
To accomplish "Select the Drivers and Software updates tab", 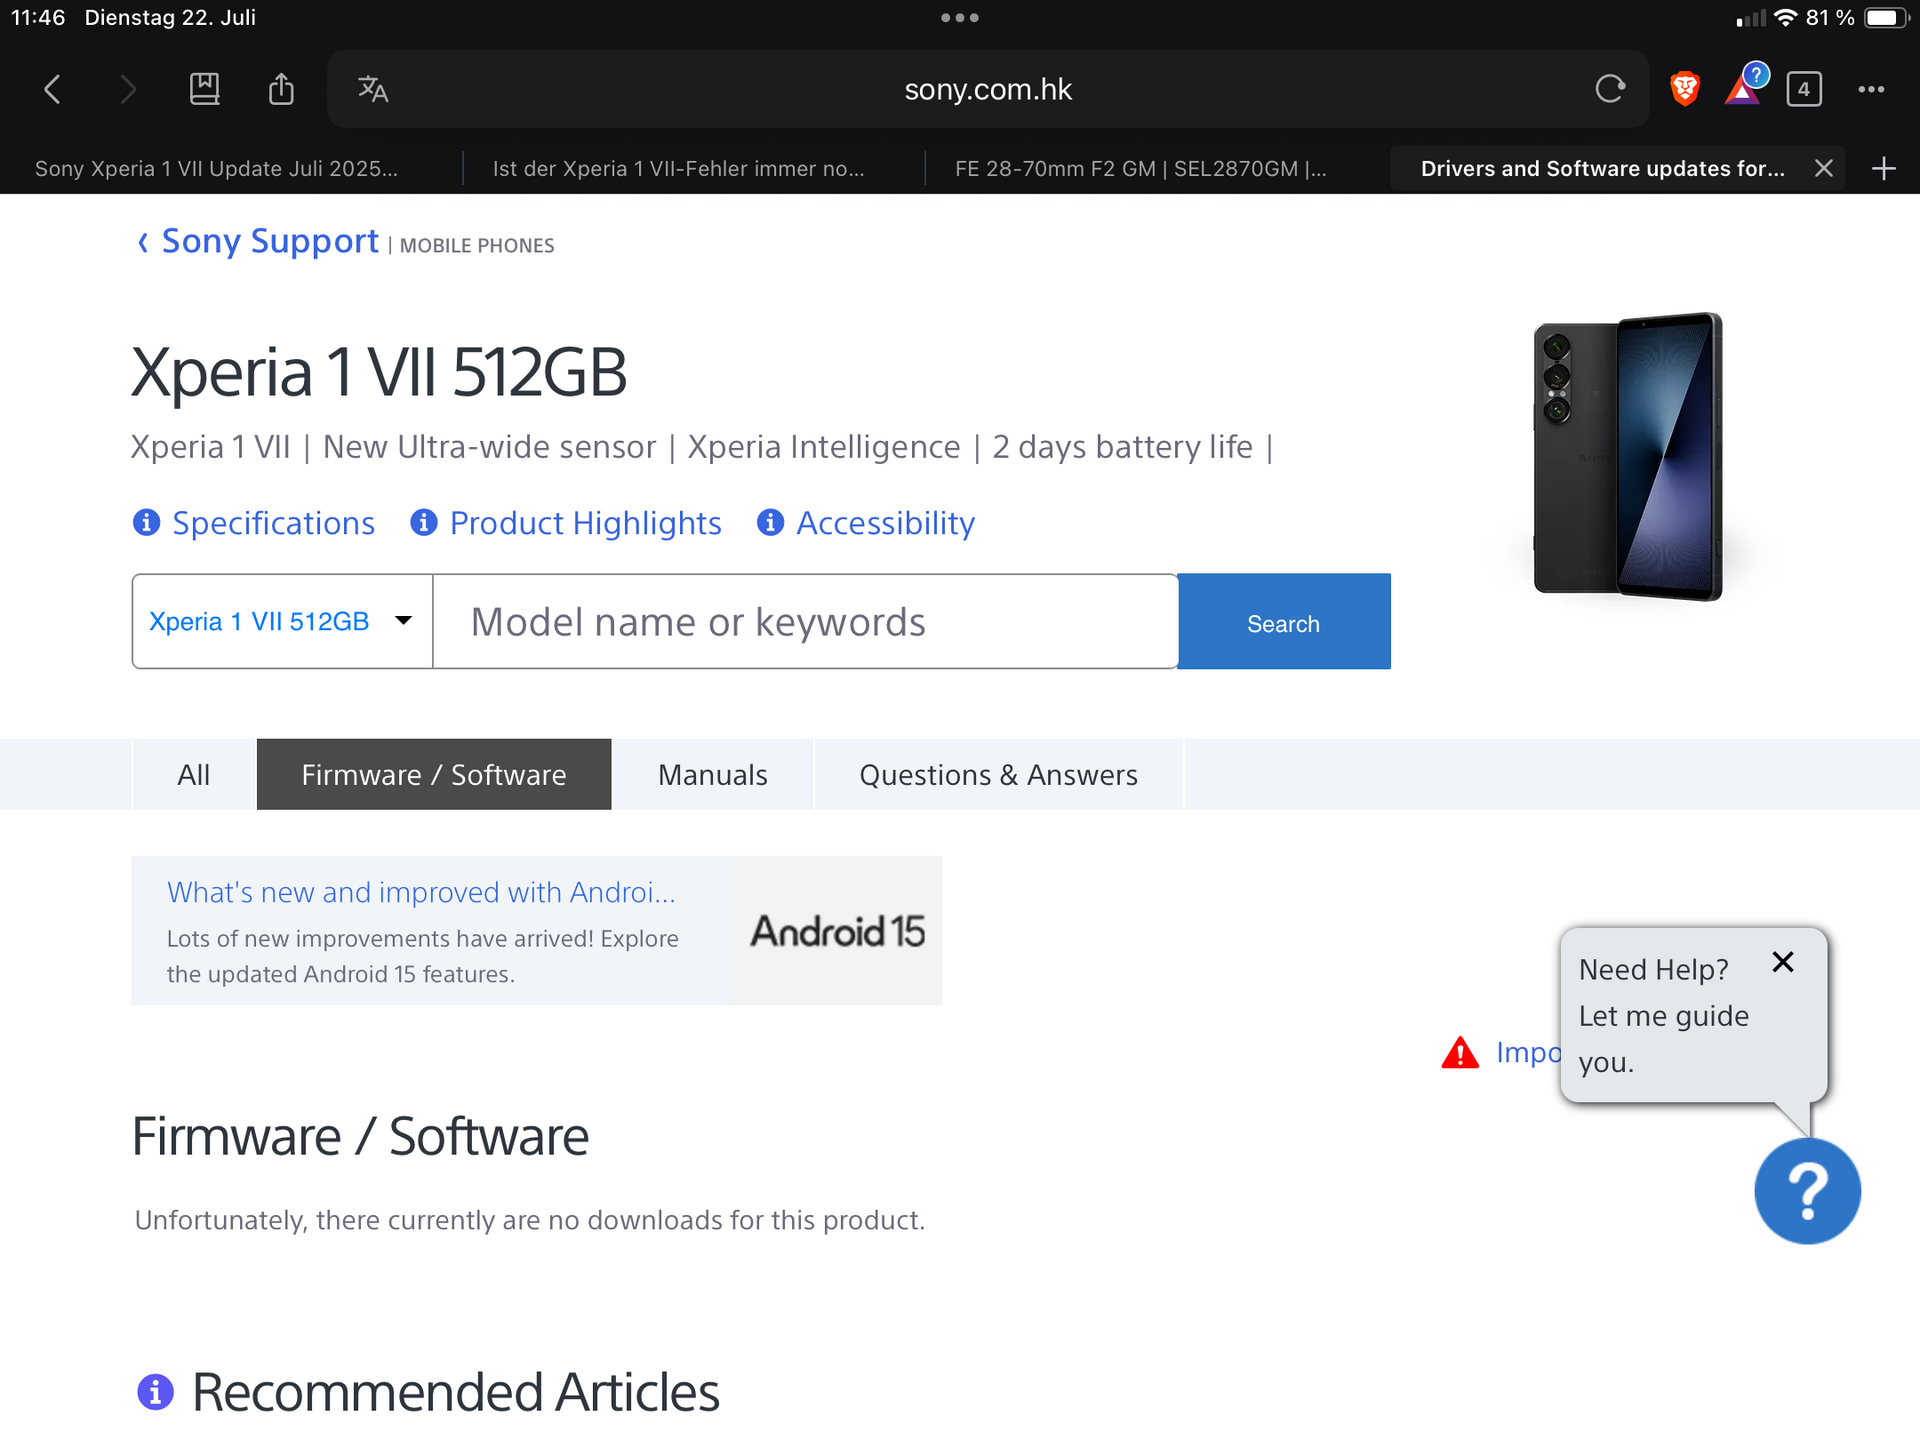I will coord(1602,168).
